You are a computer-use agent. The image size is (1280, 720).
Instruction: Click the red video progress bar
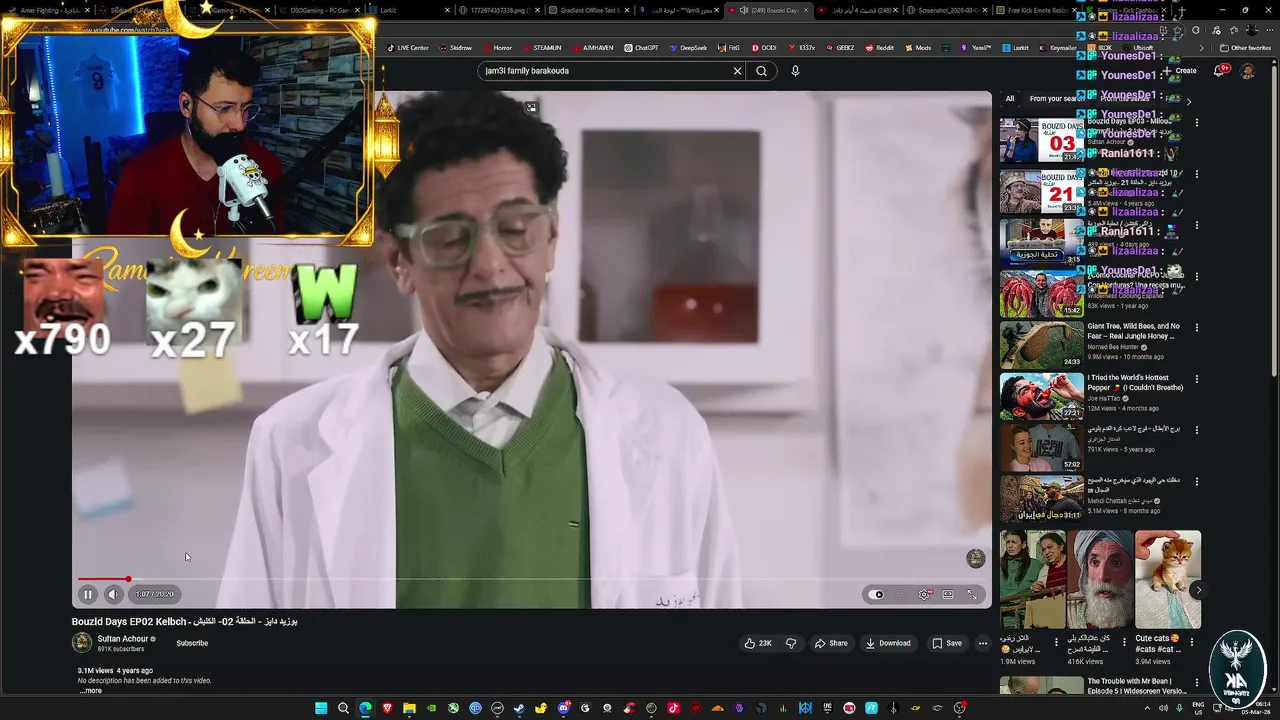104,579
